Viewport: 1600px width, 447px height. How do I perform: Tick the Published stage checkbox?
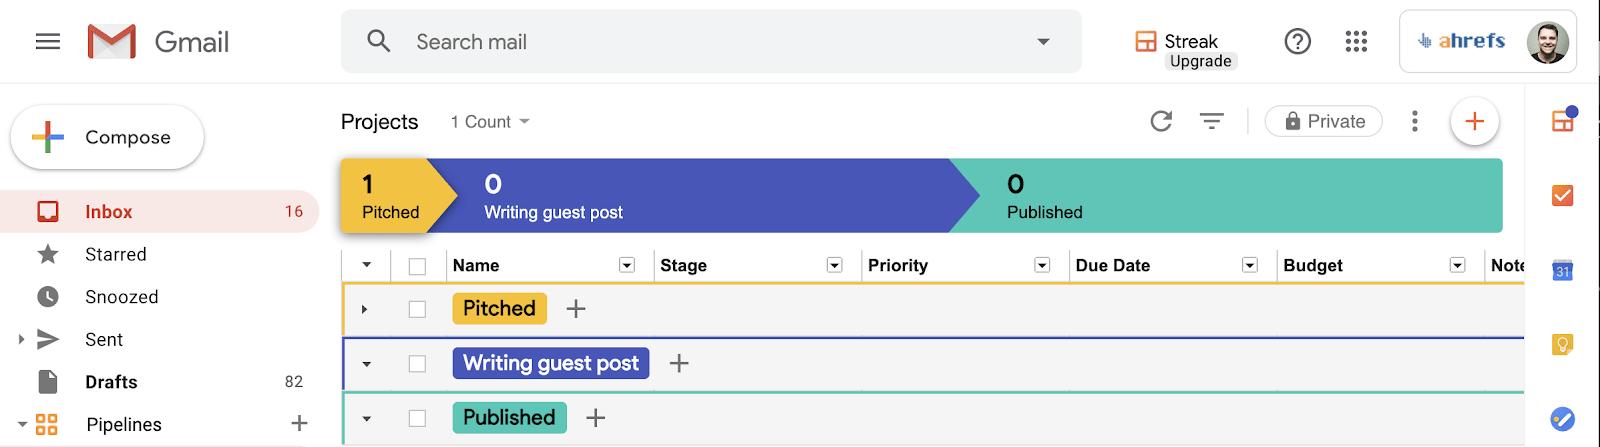[417, 418]
